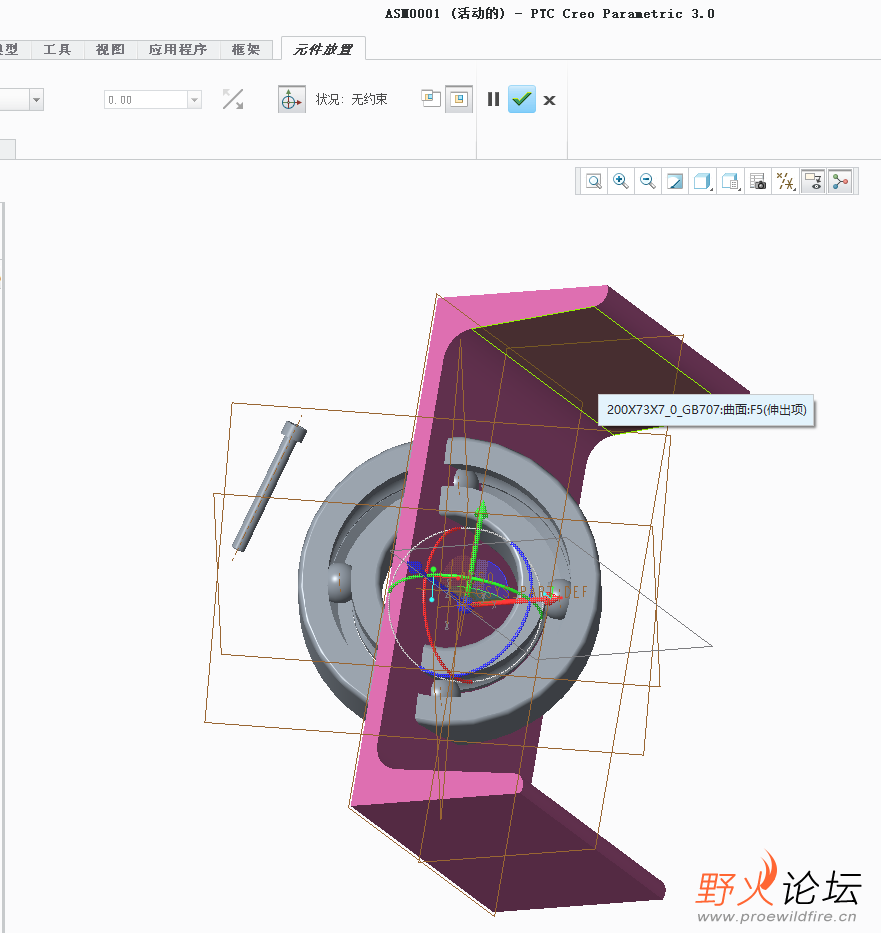The image size is (881, 933).
Task: Toggle the spin center icon
Action: tap(840, 181)
